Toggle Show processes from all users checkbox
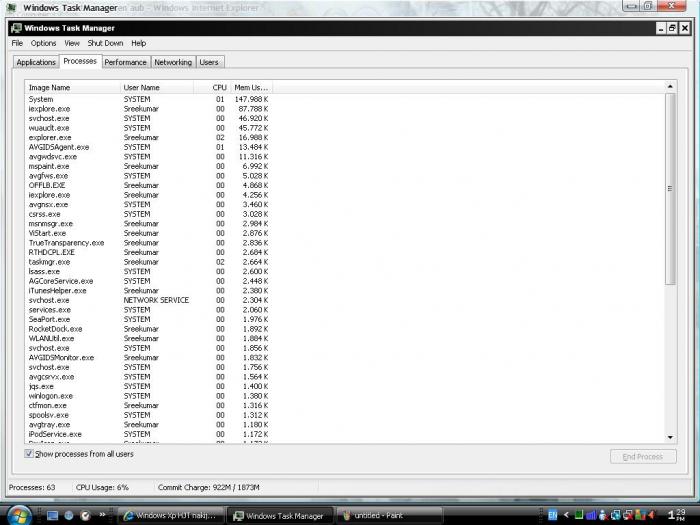 (x=29, y=454)
